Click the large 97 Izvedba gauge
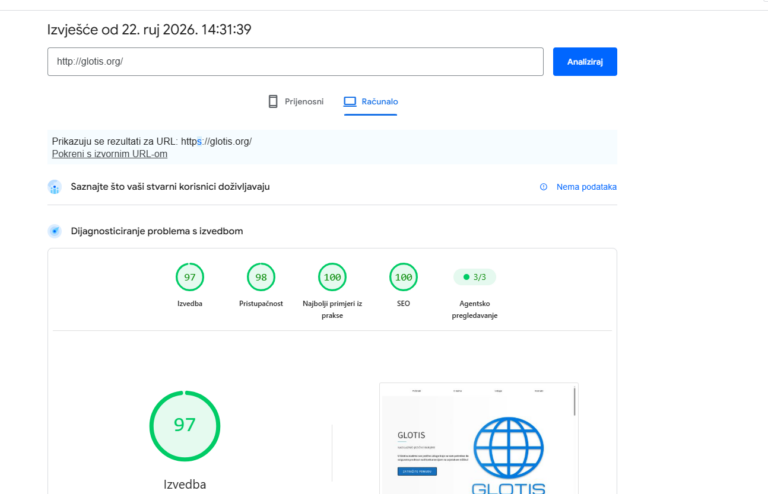Screen dimensions: 768x494 (185, 426)
